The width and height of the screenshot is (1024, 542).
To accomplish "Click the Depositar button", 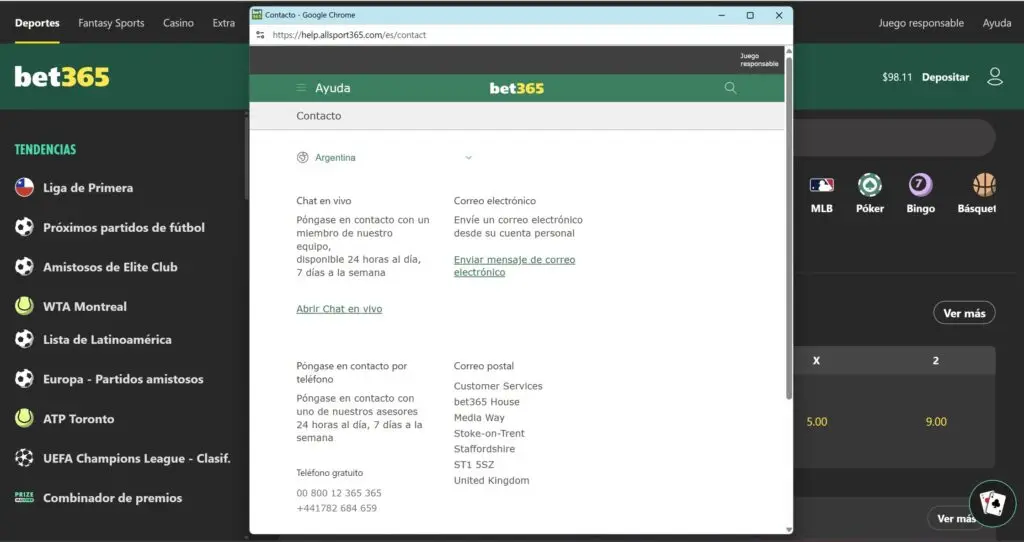I will 945,77.
